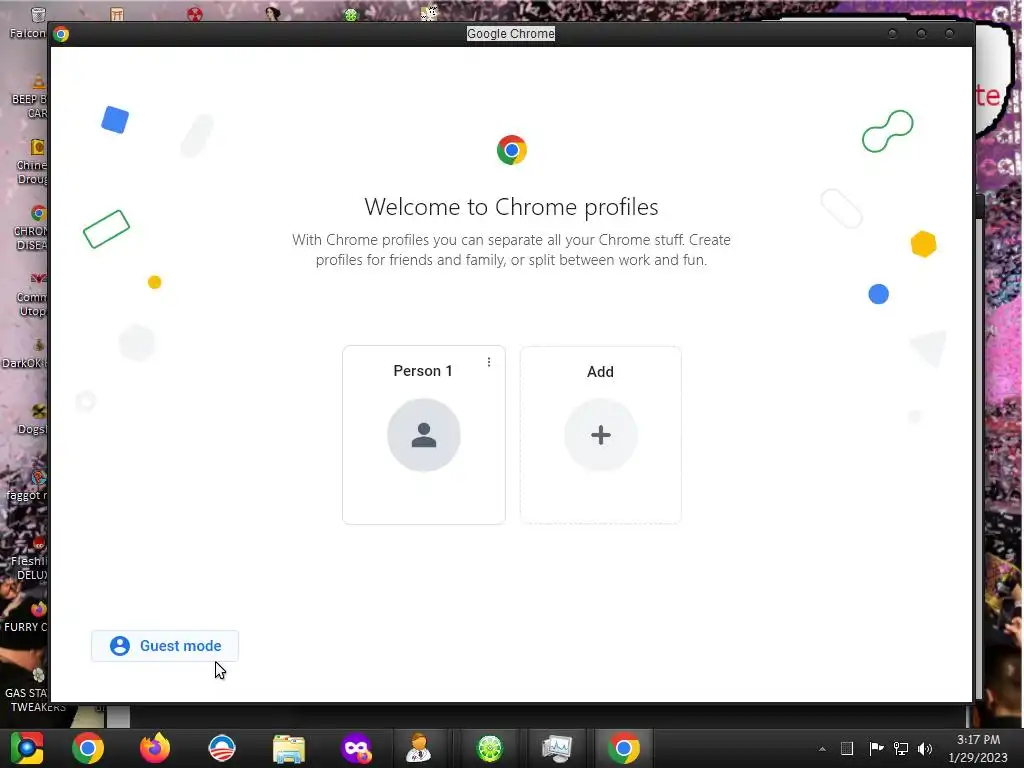Click the Person 1 avatar silhouette
This screenshot has width=1024, height=768.
[424, 435]
